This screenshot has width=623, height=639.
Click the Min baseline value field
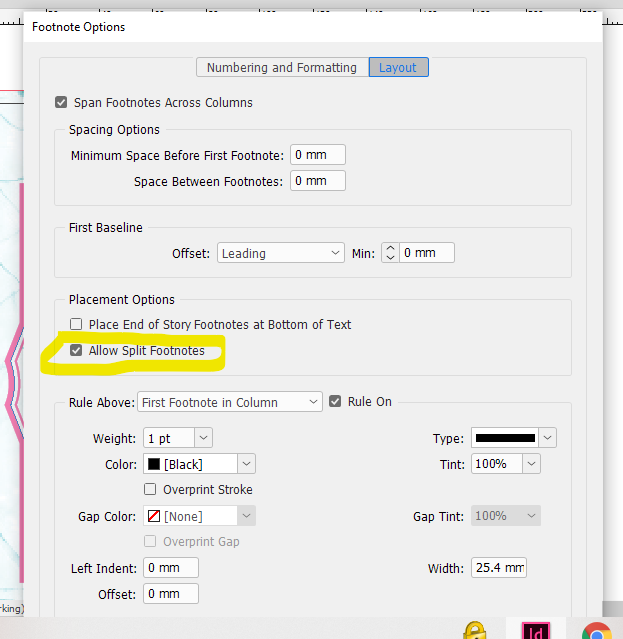[427, 253]
